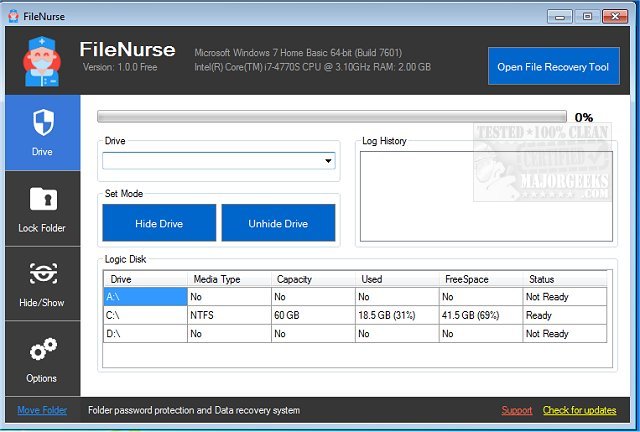Switch to the Drive sidebar label
Viewport: 640px width, 432px height.
click(x=42, y=151)
